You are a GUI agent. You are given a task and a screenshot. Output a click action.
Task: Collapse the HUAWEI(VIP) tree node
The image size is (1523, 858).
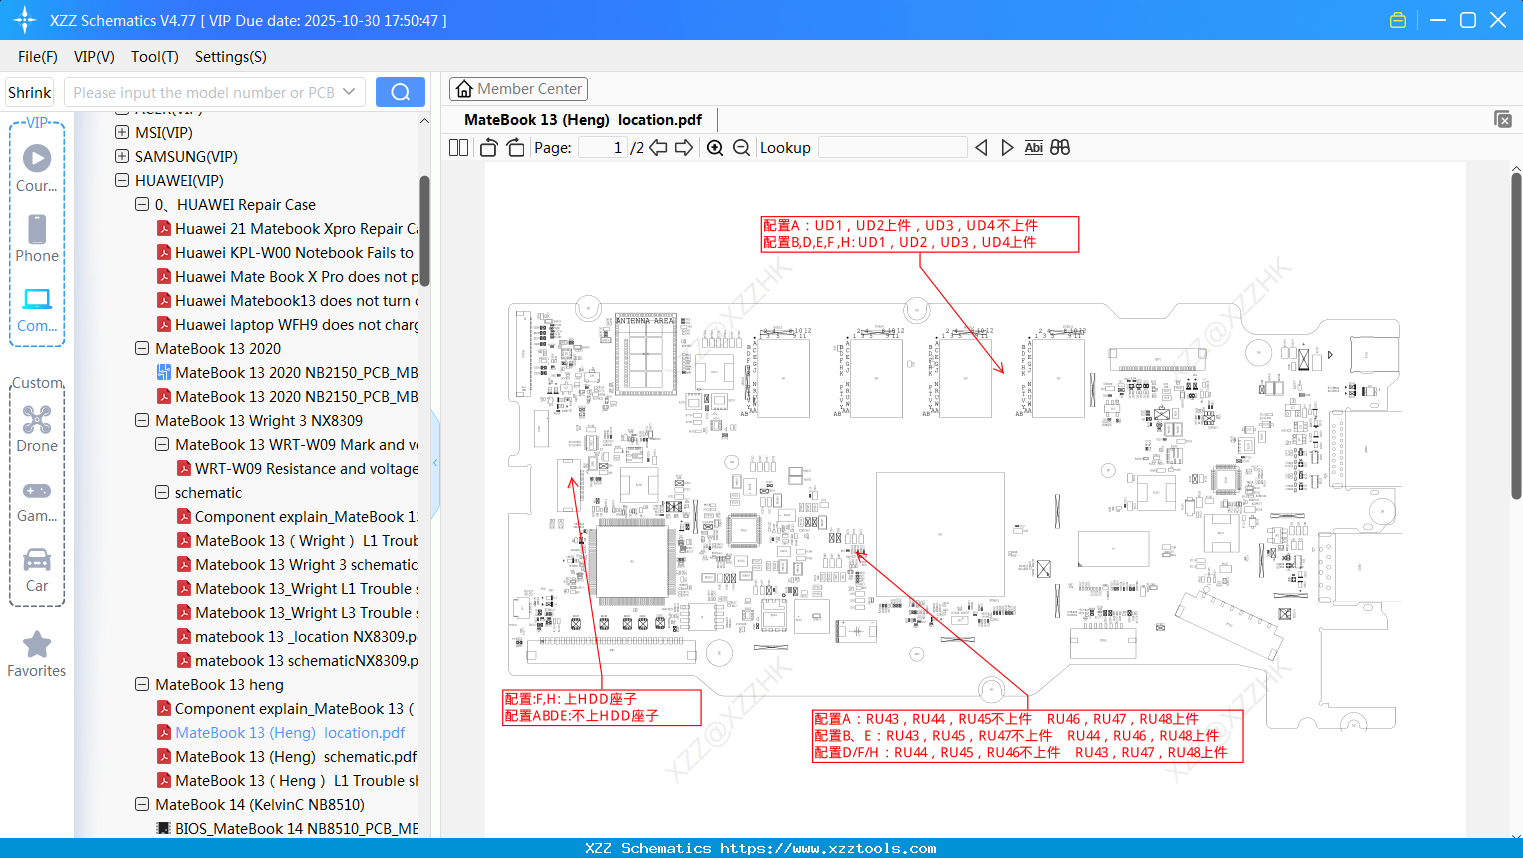pos(122,180)
